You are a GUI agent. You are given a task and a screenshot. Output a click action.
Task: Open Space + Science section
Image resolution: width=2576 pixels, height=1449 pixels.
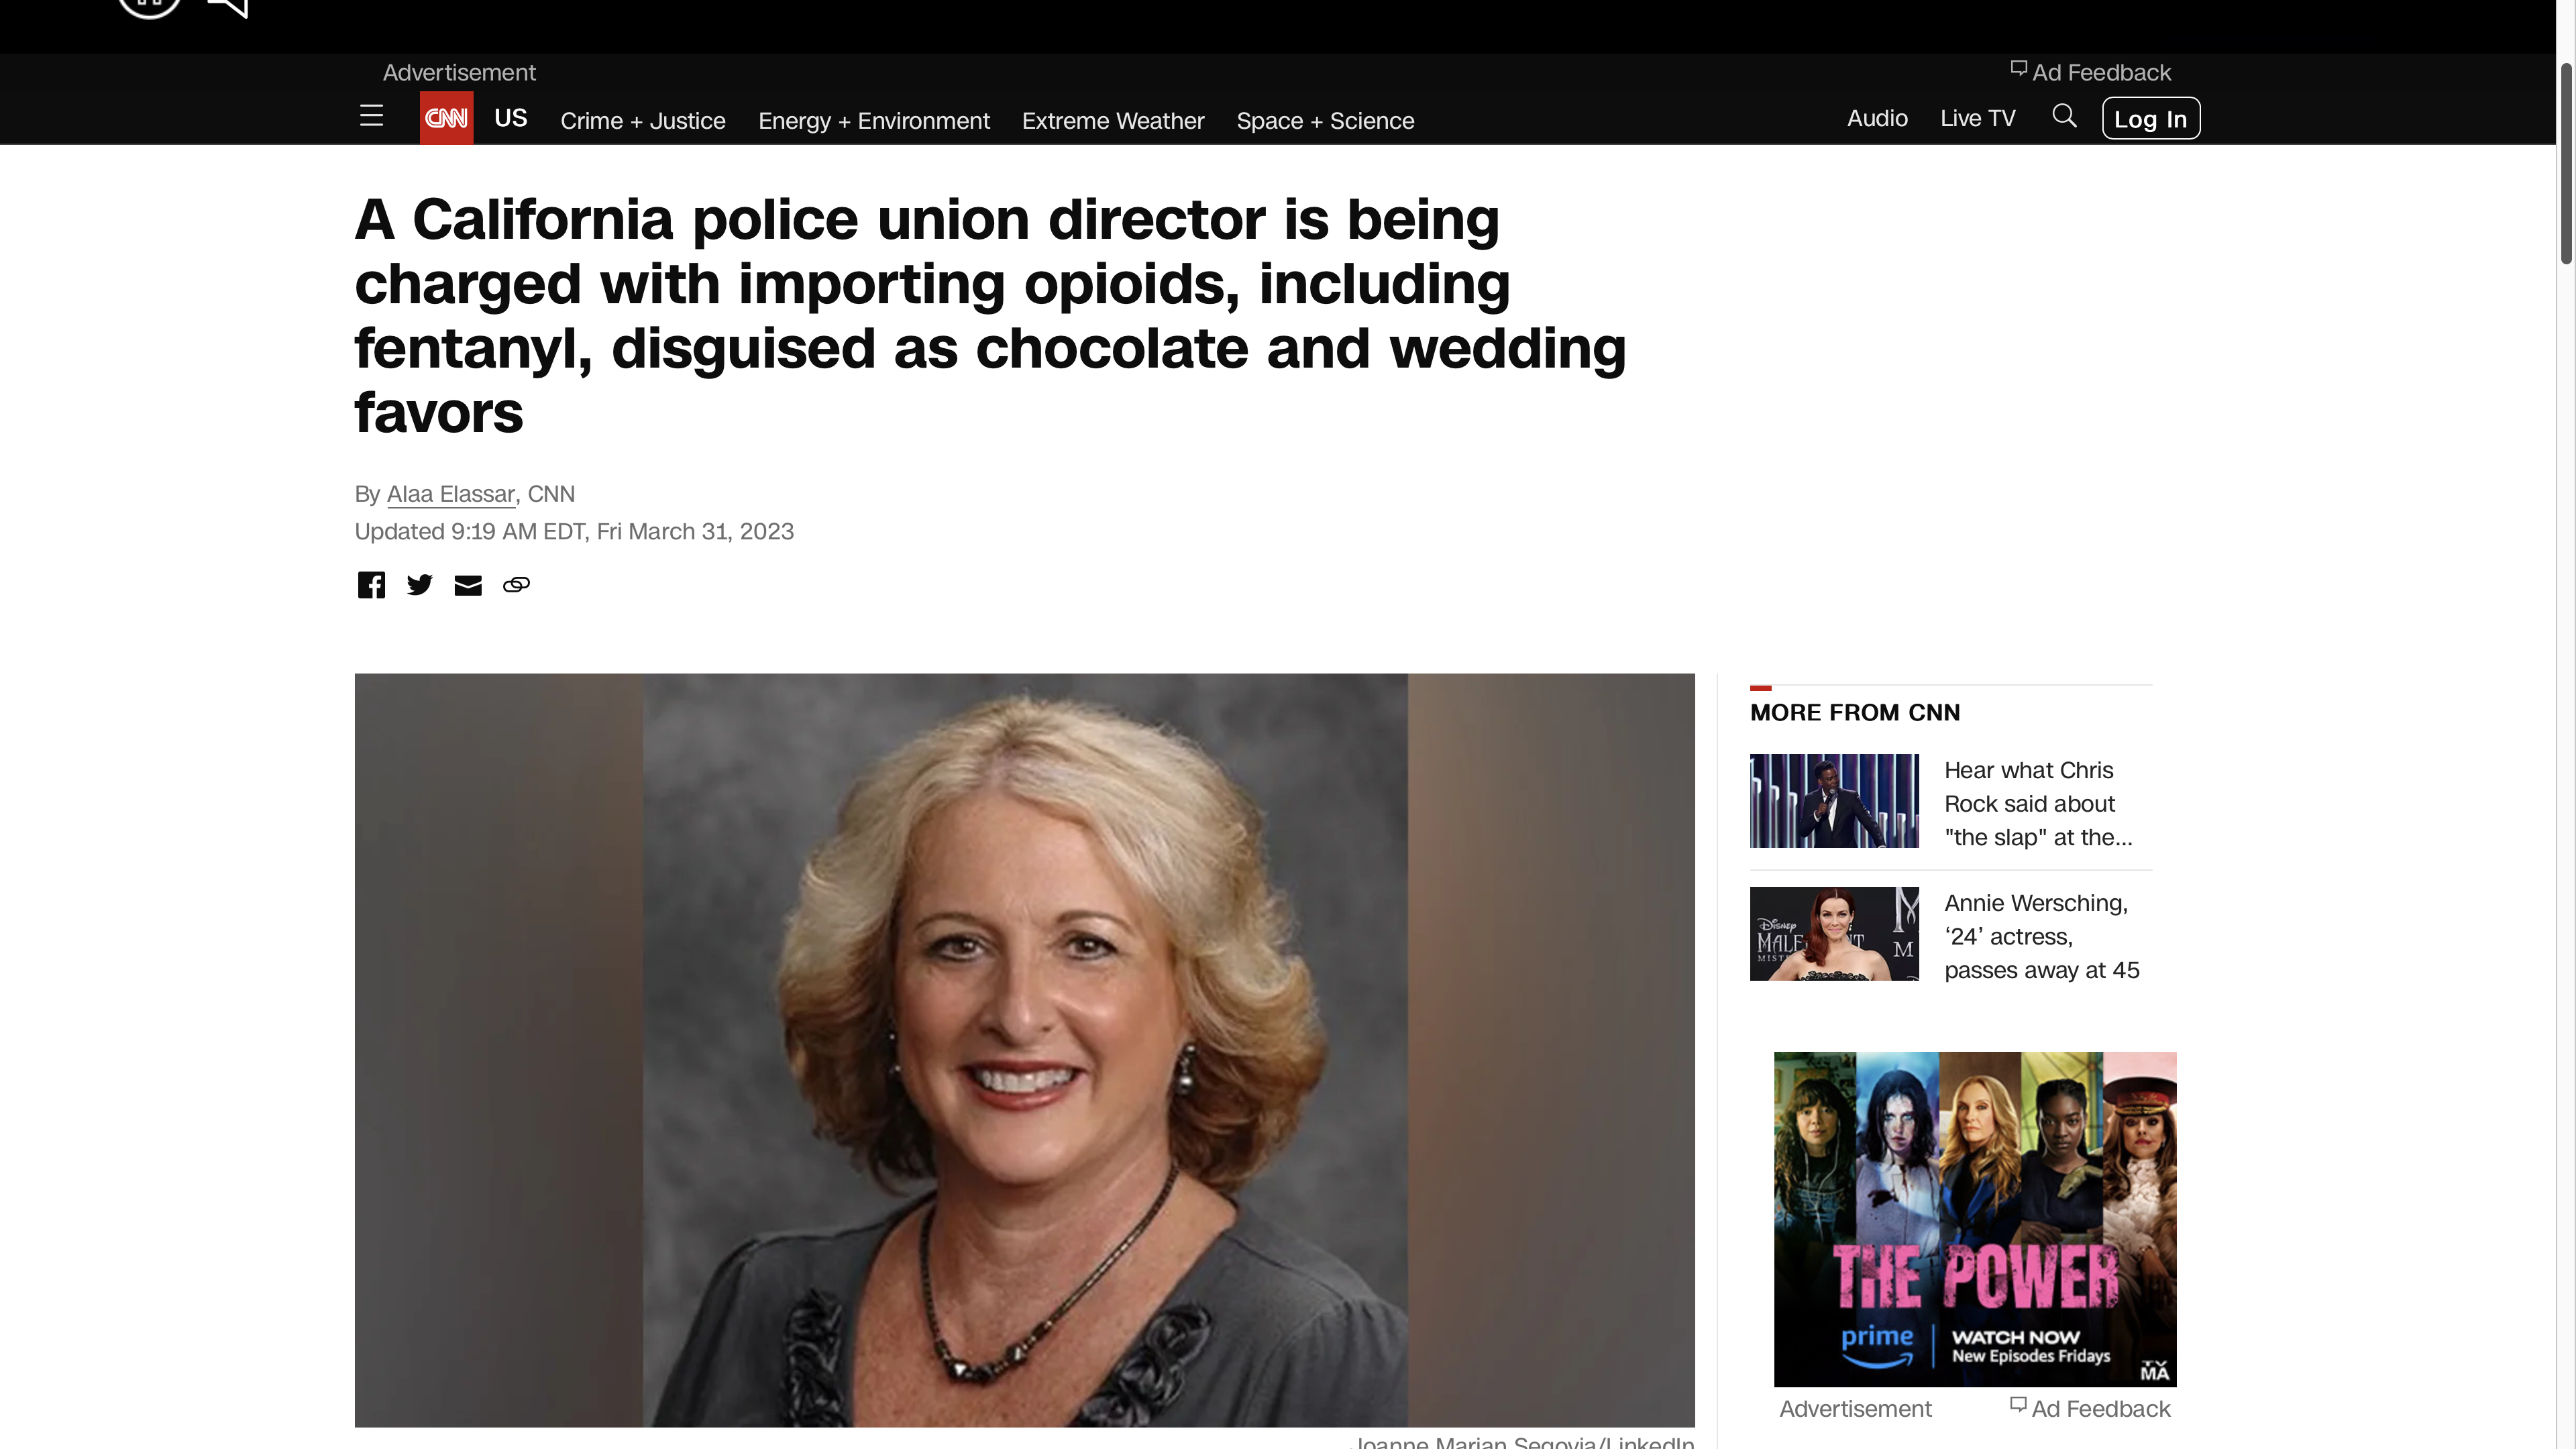(1325, 121)
